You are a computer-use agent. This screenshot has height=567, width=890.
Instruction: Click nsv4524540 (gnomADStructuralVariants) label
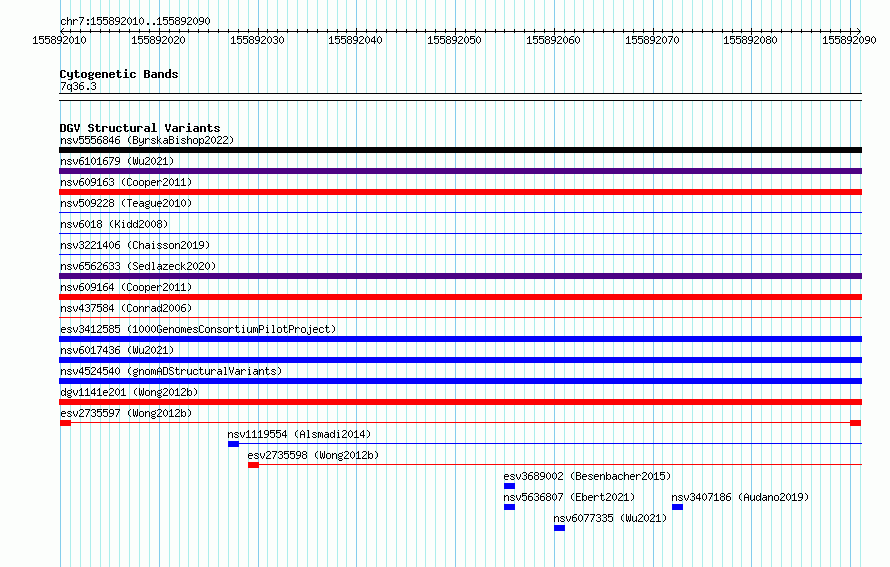(x=171, y=371)
